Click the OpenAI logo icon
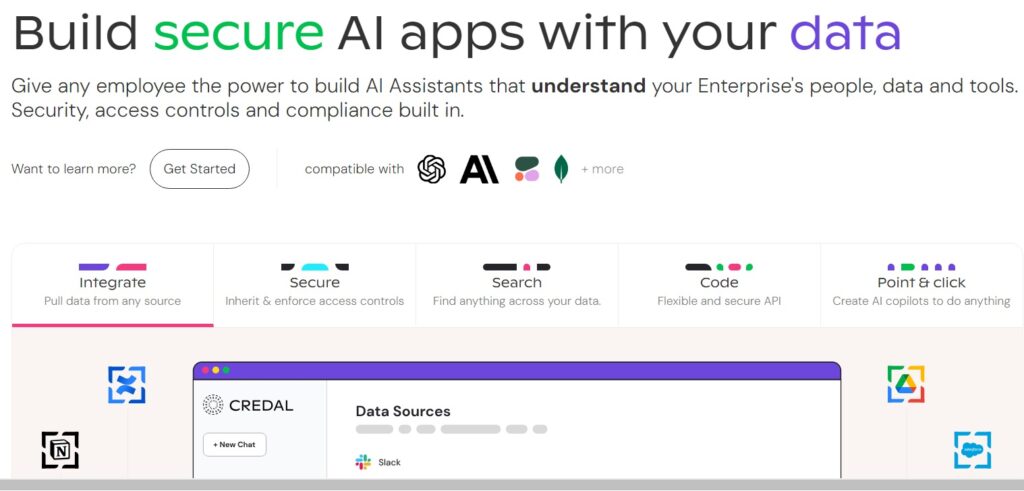This screenshot has width=1024, height=491. click(x=432, y=169)
